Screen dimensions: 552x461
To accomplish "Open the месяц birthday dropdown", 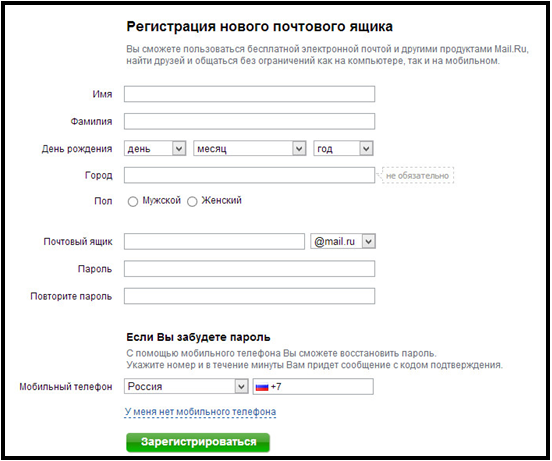I will [250, 149].
